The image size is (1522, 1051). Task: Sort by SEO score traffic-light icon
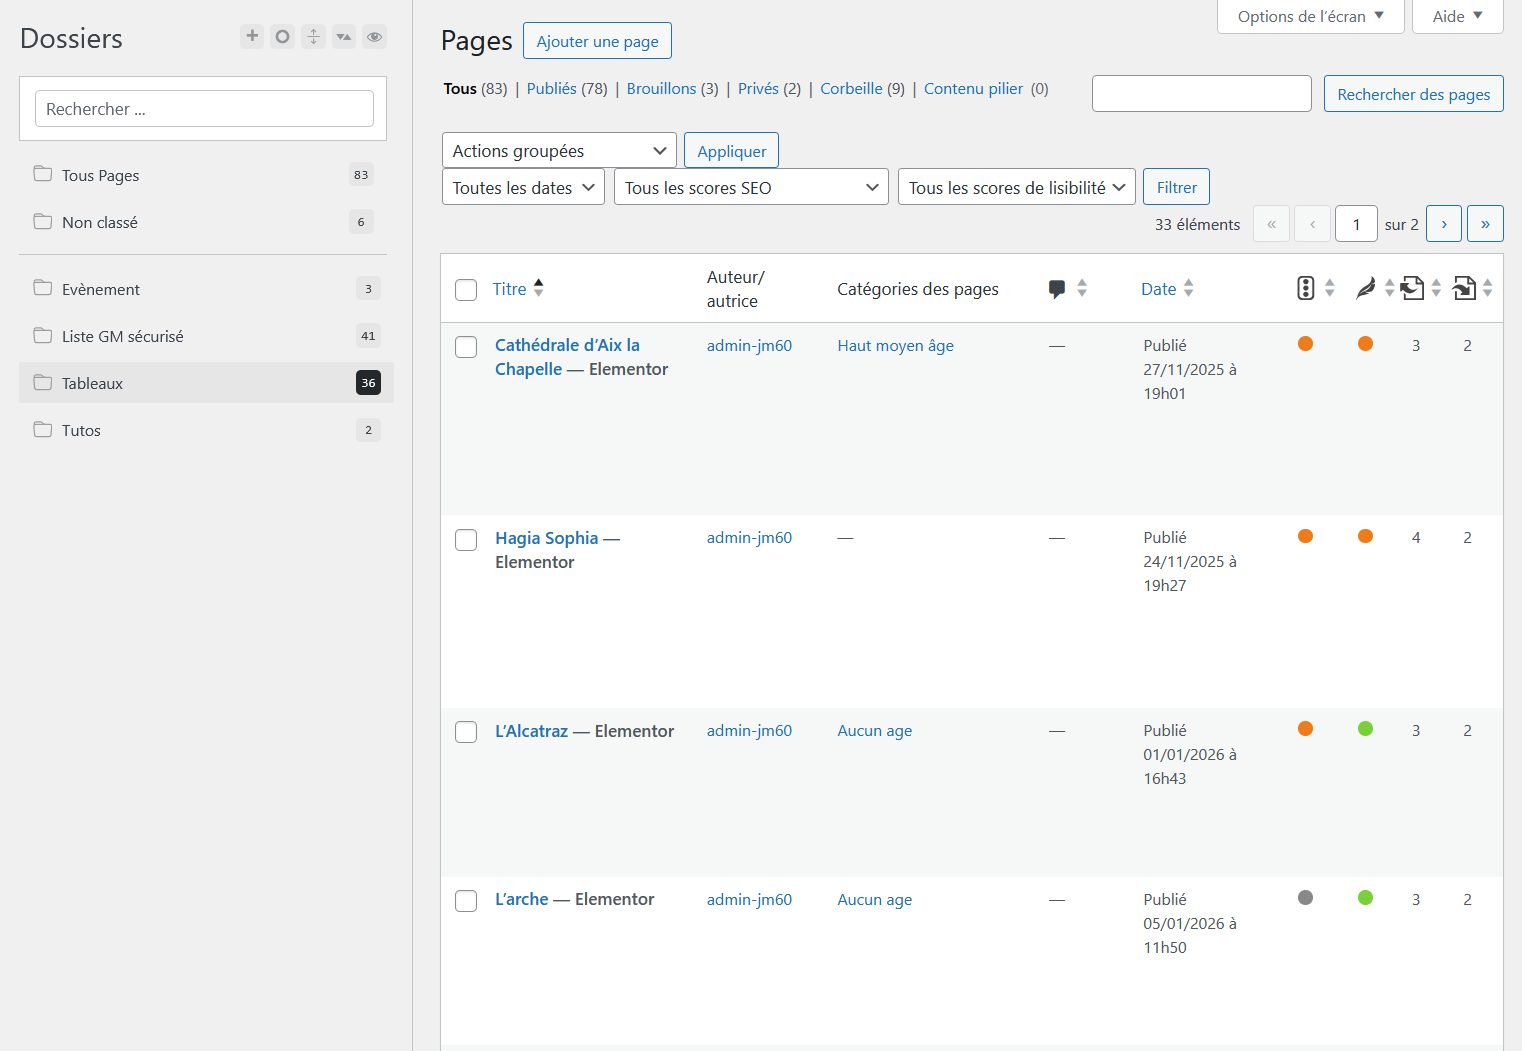point(1305,289)
